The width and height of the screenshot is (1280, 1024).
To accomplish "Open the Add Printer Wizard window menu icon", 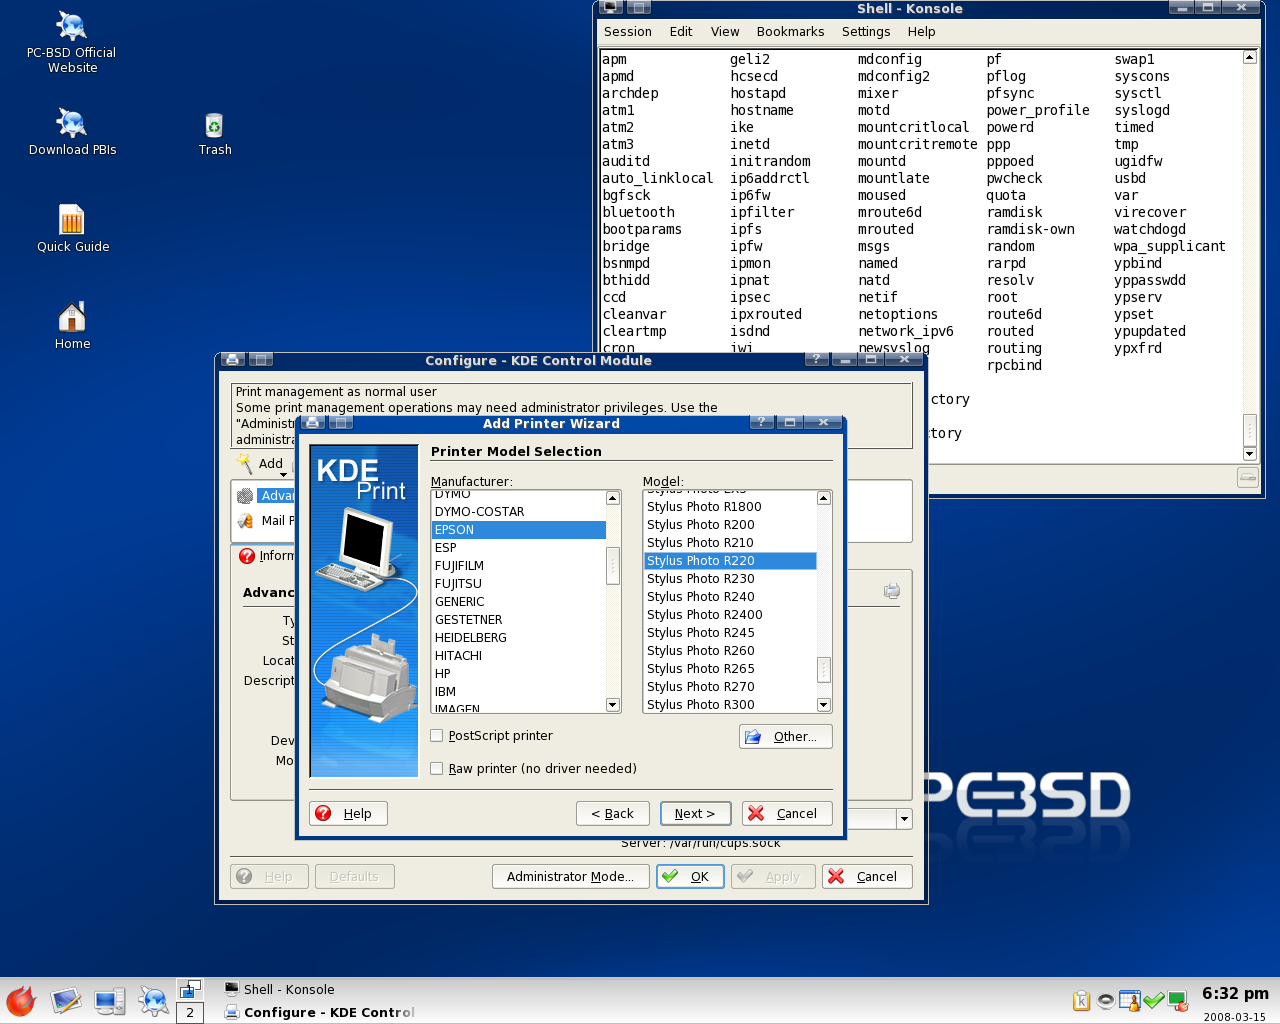I will 312,423.
